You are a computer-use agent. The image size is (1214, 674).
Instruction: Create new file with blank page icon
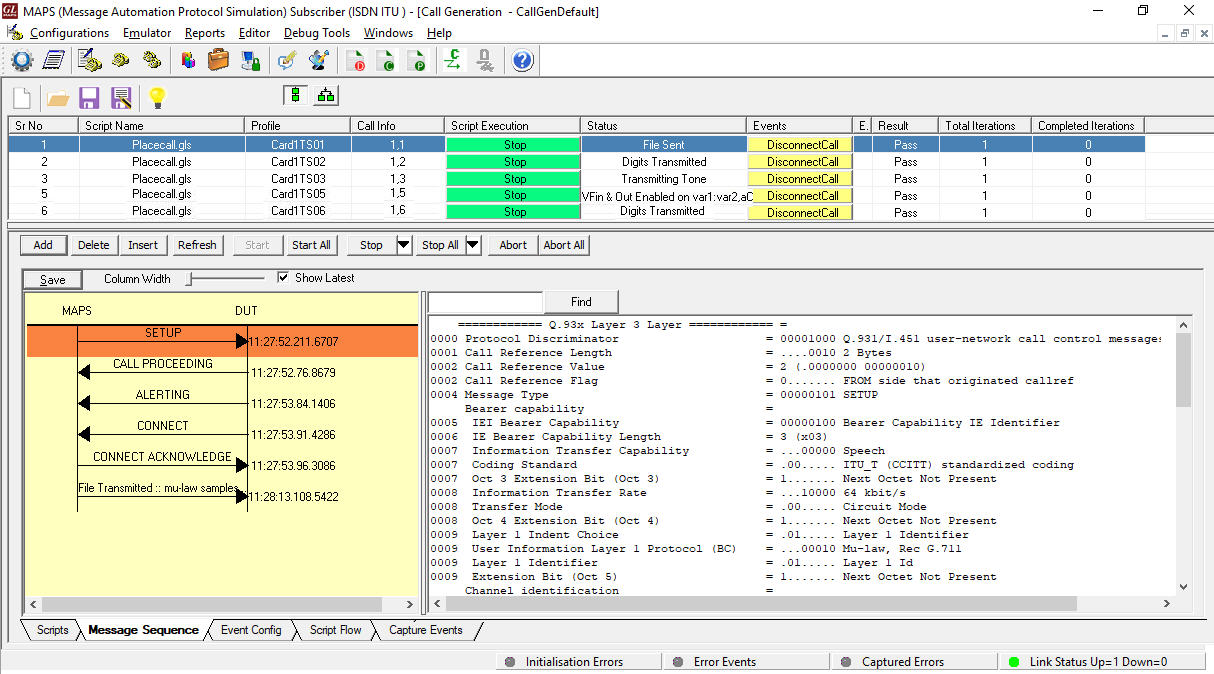(x=22, y=97)
